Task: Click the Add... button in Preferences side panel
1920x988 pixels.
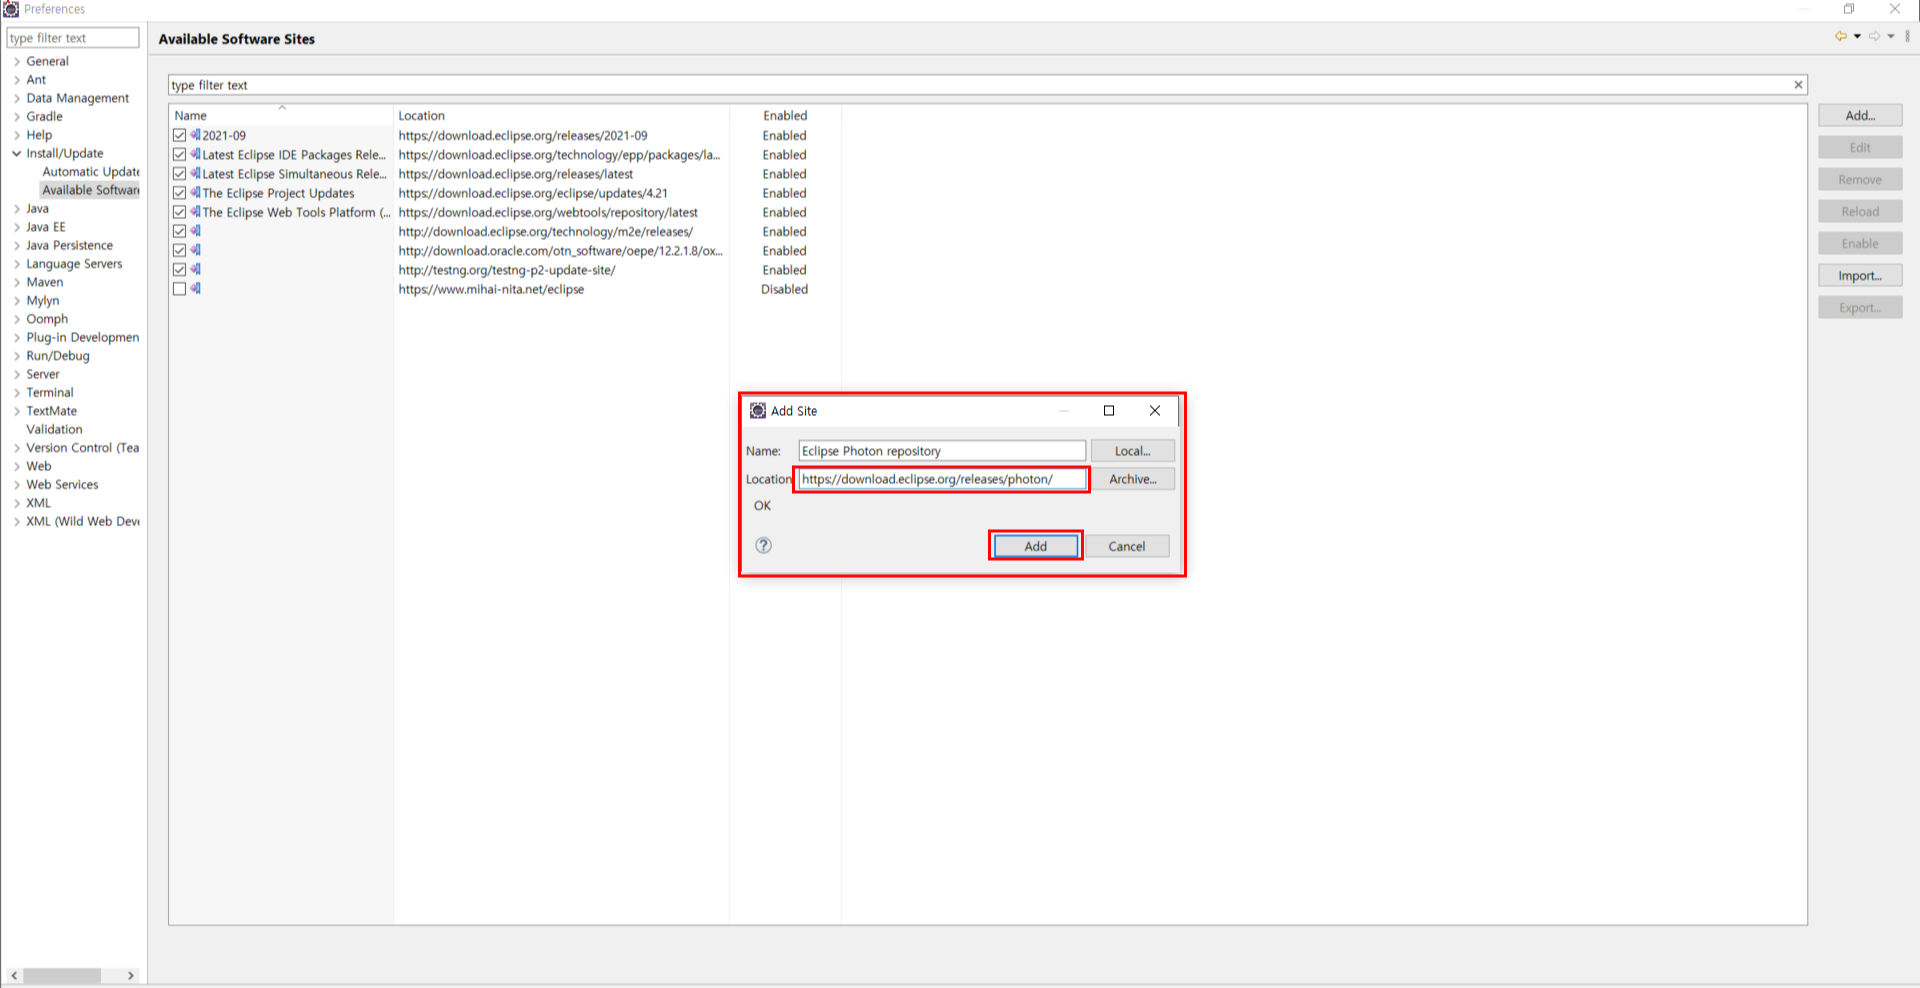Action: click(x=1860, y=115)
